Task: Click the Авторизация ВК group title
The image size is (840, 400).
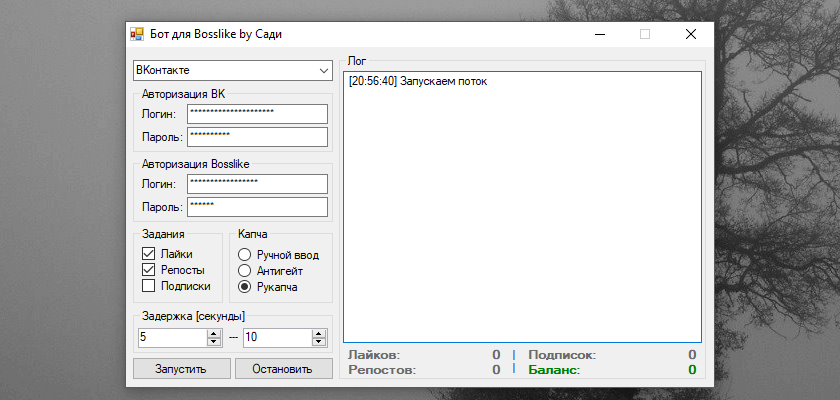Action: pos(184,94)
